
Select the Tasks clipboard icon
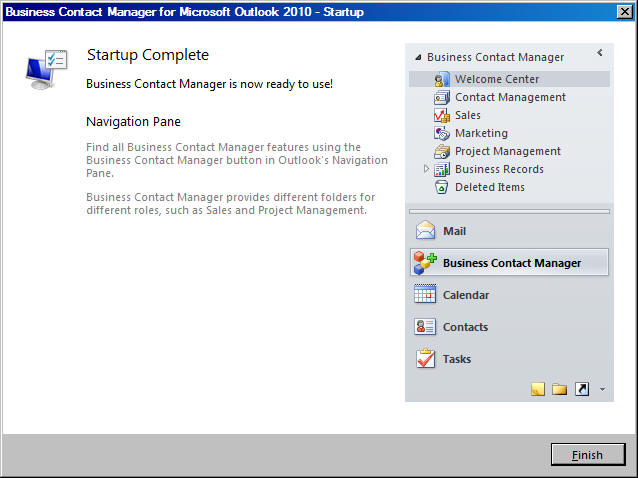(x=426, y=358)
